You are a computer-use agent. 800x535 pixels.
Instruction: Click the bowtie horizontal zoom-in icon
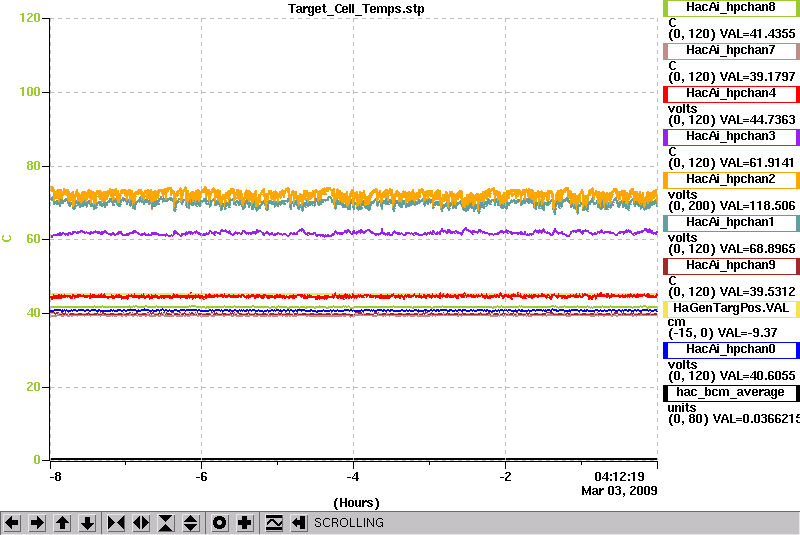tap(116, 523)
